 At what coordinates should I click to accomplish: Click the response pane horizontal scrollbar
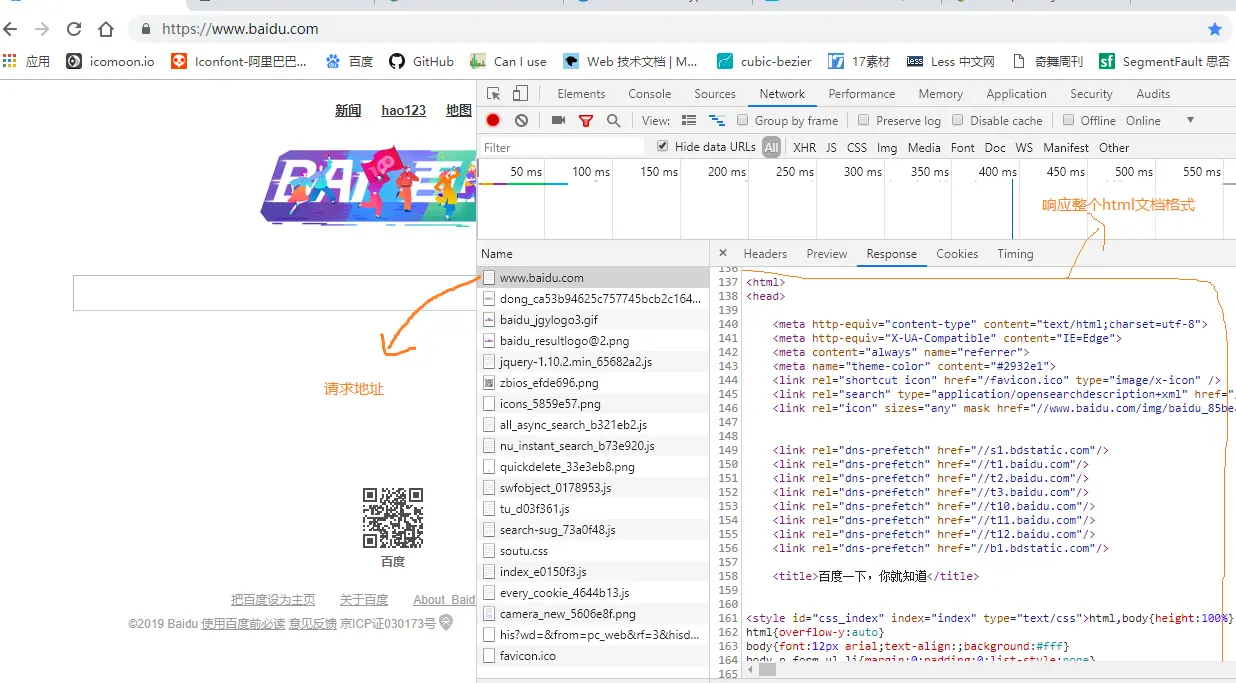[767, 670]
